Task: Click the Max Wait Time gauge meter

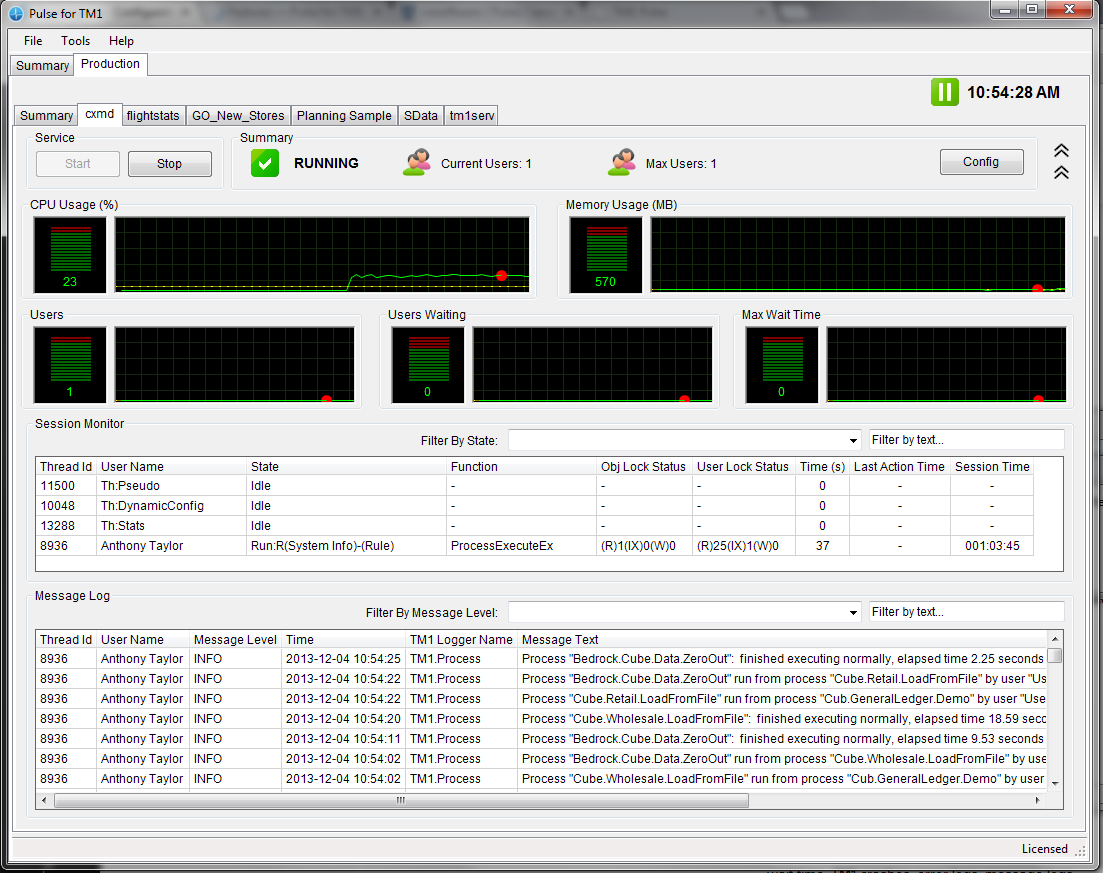Action: (782, 364)
